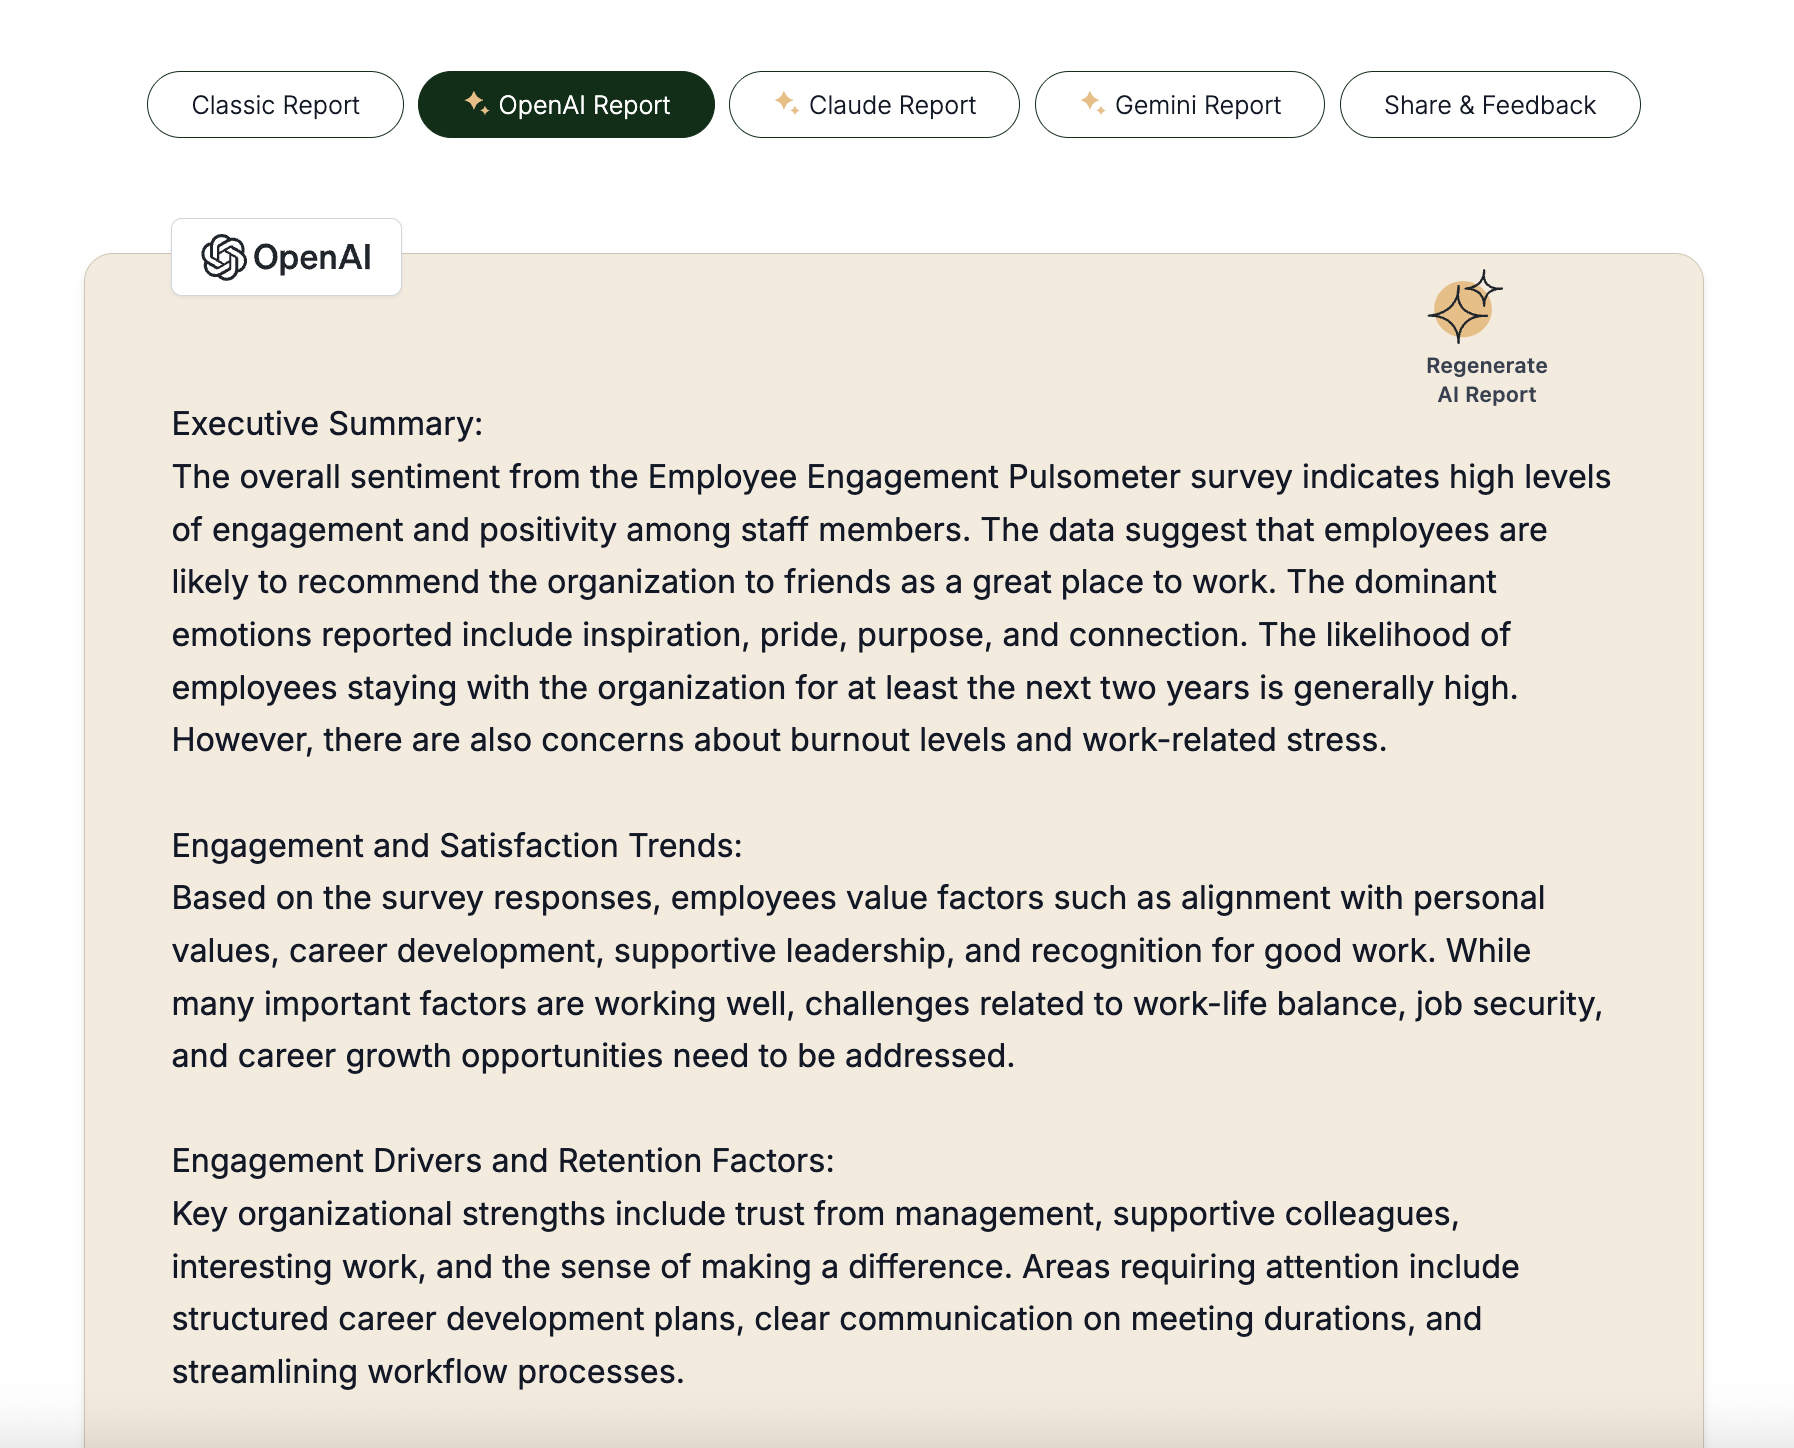Click the sentence about burnout and work-related stress
The height and width of the screenshot is (1448, 1794).
pyautogui.click(x=780, y=740)
